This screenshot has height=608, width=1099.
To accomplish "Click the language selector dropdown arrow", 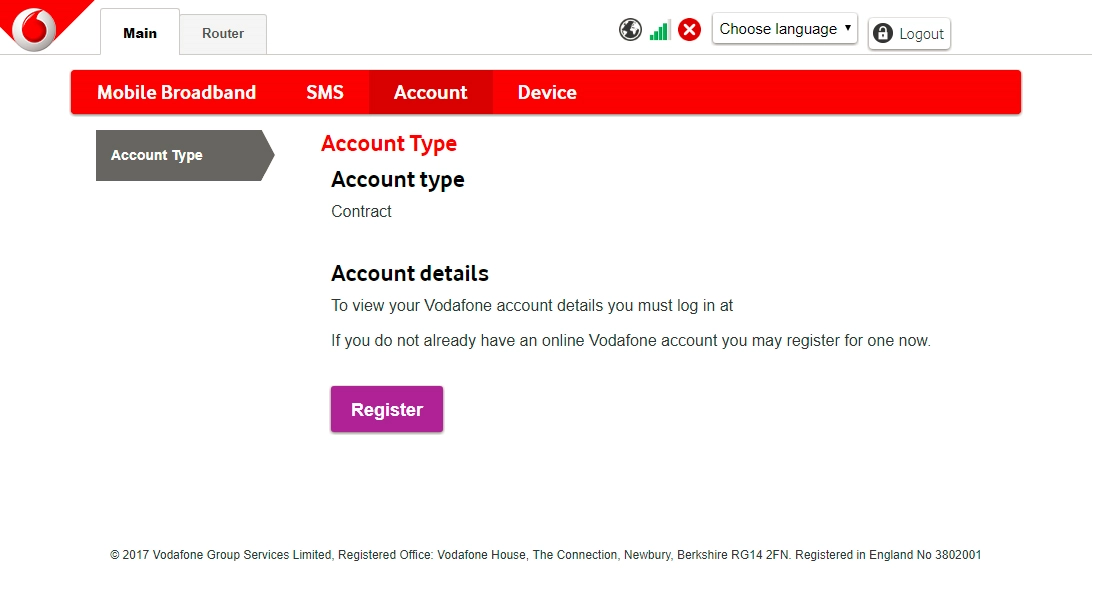I will point(846,29).
